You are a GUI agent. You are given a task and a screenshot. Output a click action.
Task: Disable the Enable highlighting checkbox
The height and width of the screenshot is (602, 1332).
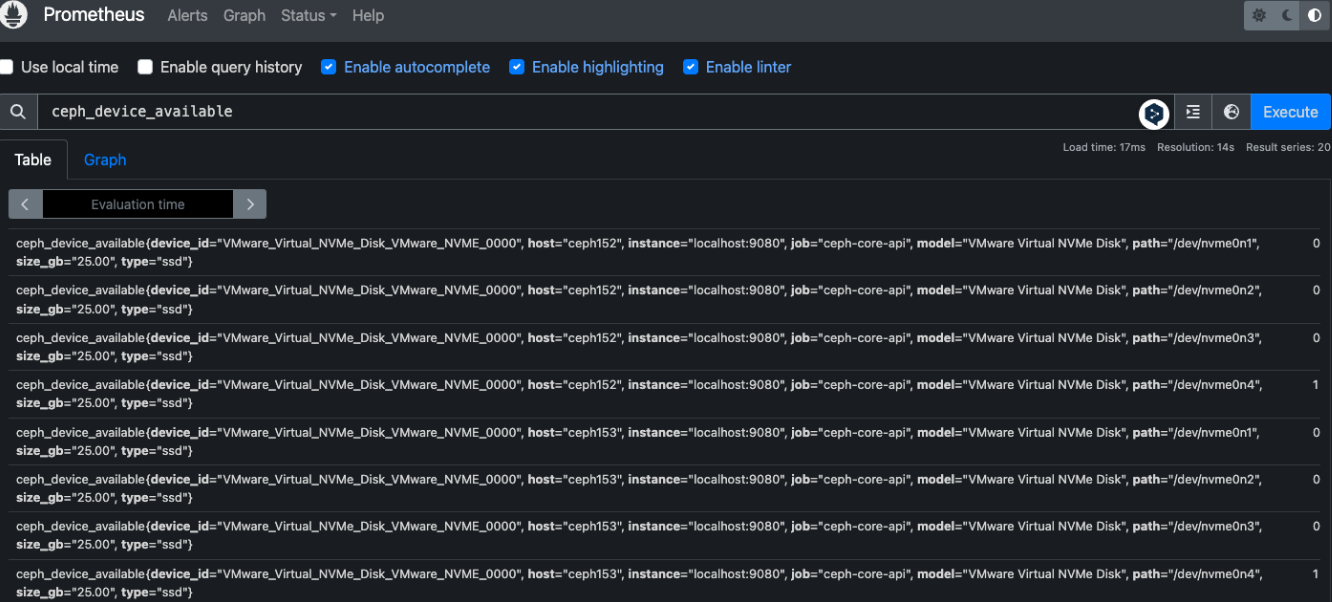point(516,67)
